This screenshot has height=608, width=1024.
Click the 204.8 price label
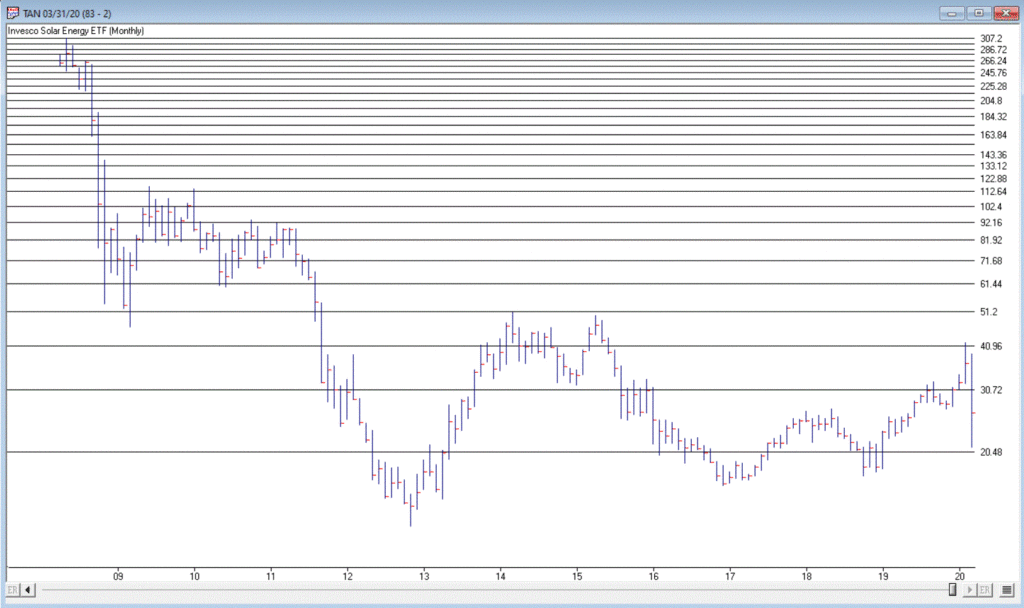point(991,101)
